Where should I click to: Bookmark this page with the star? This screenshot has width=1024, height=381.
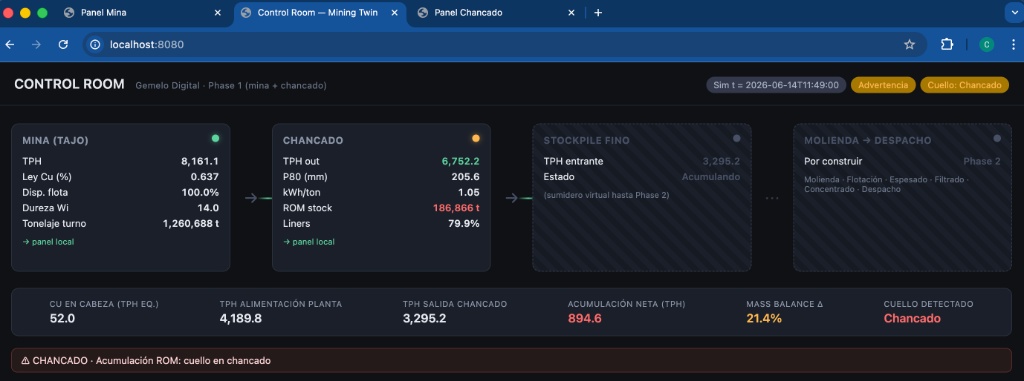909,44
